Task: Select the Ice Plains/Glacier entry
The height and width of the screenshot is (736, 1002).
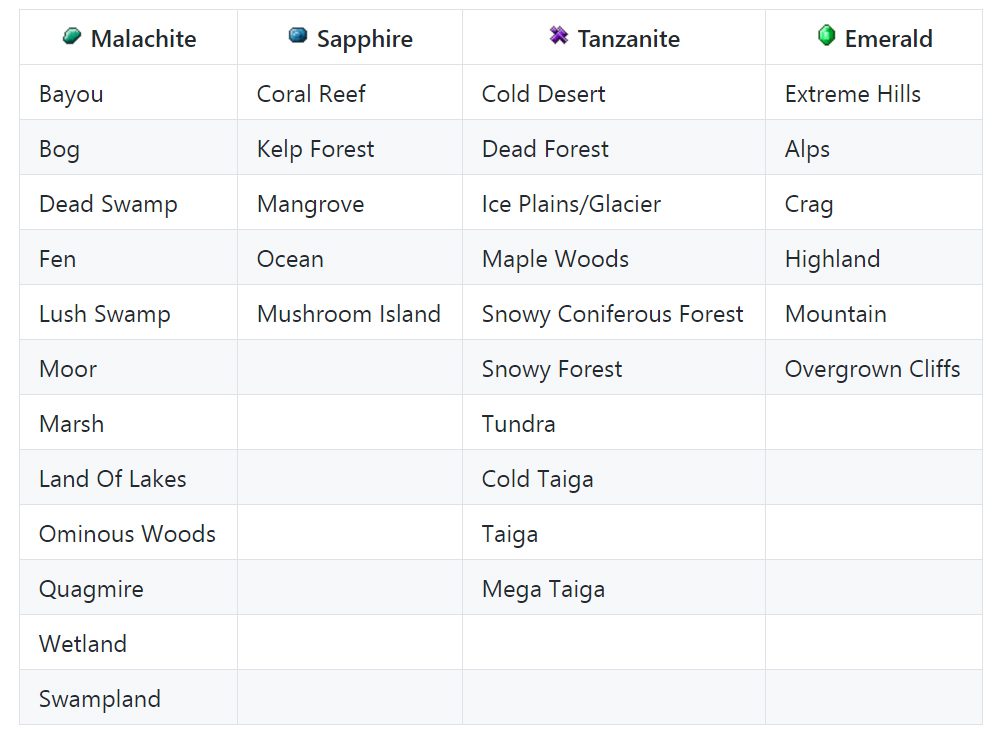Action: [571, 204]
